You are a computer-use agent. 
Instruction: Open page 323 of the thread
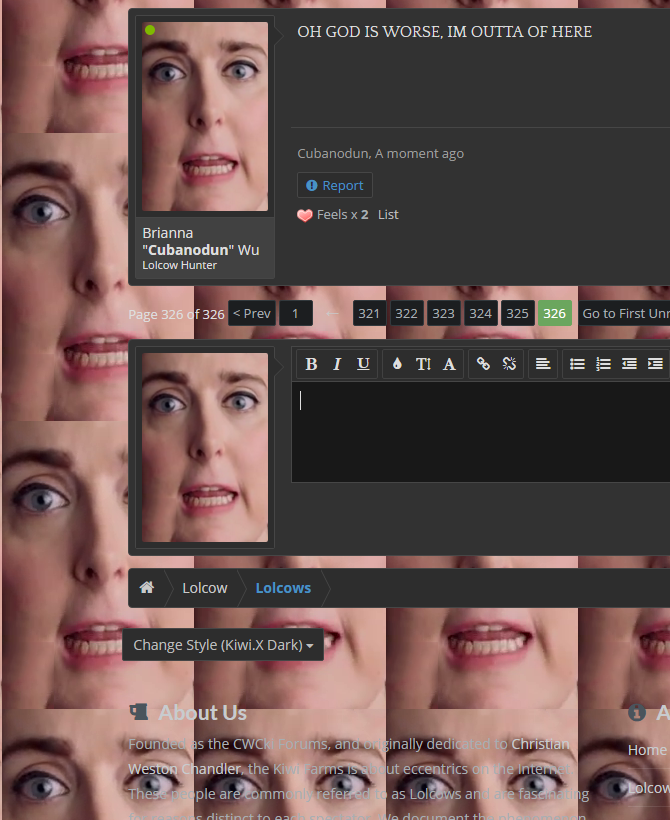(x=444, y=313)
